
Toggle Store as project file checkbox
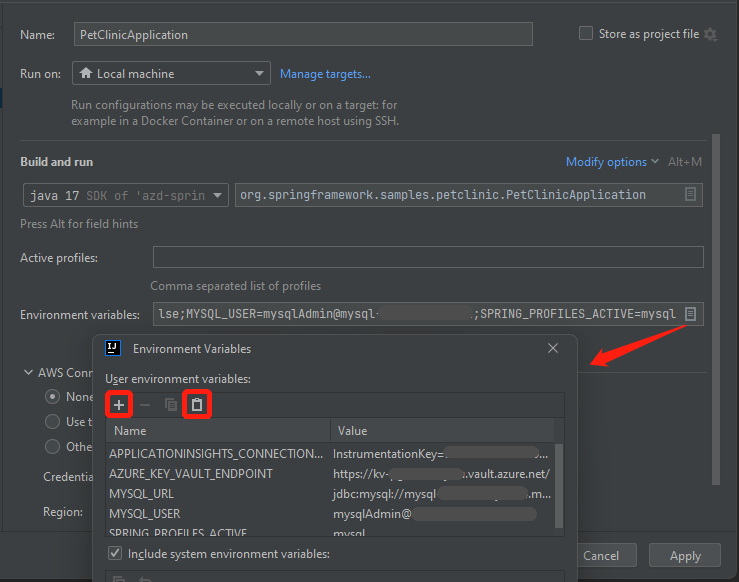pos(585,33)
